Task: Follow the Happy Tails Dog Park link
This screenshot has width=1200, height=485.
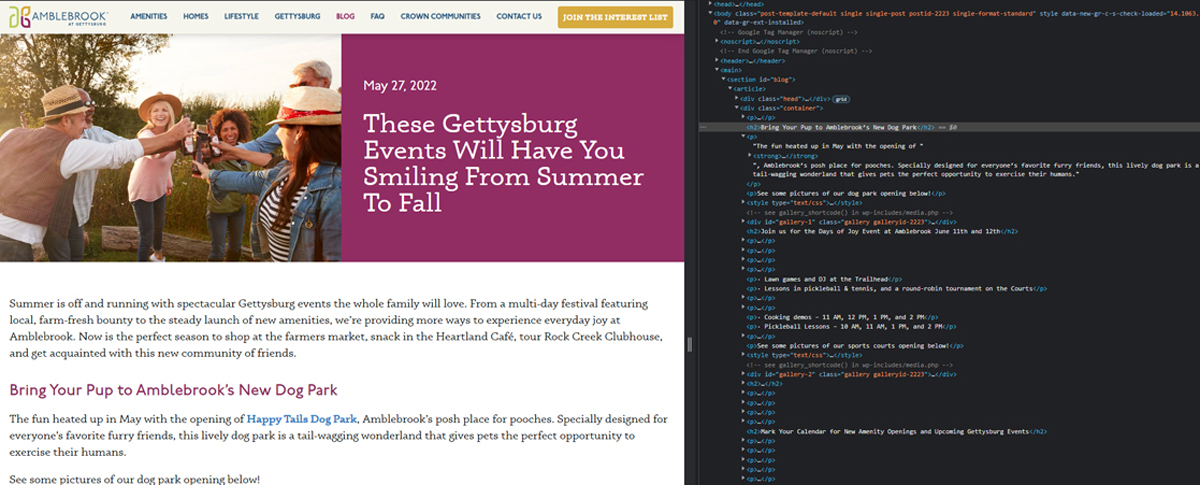Action: (x=301, y=418)
